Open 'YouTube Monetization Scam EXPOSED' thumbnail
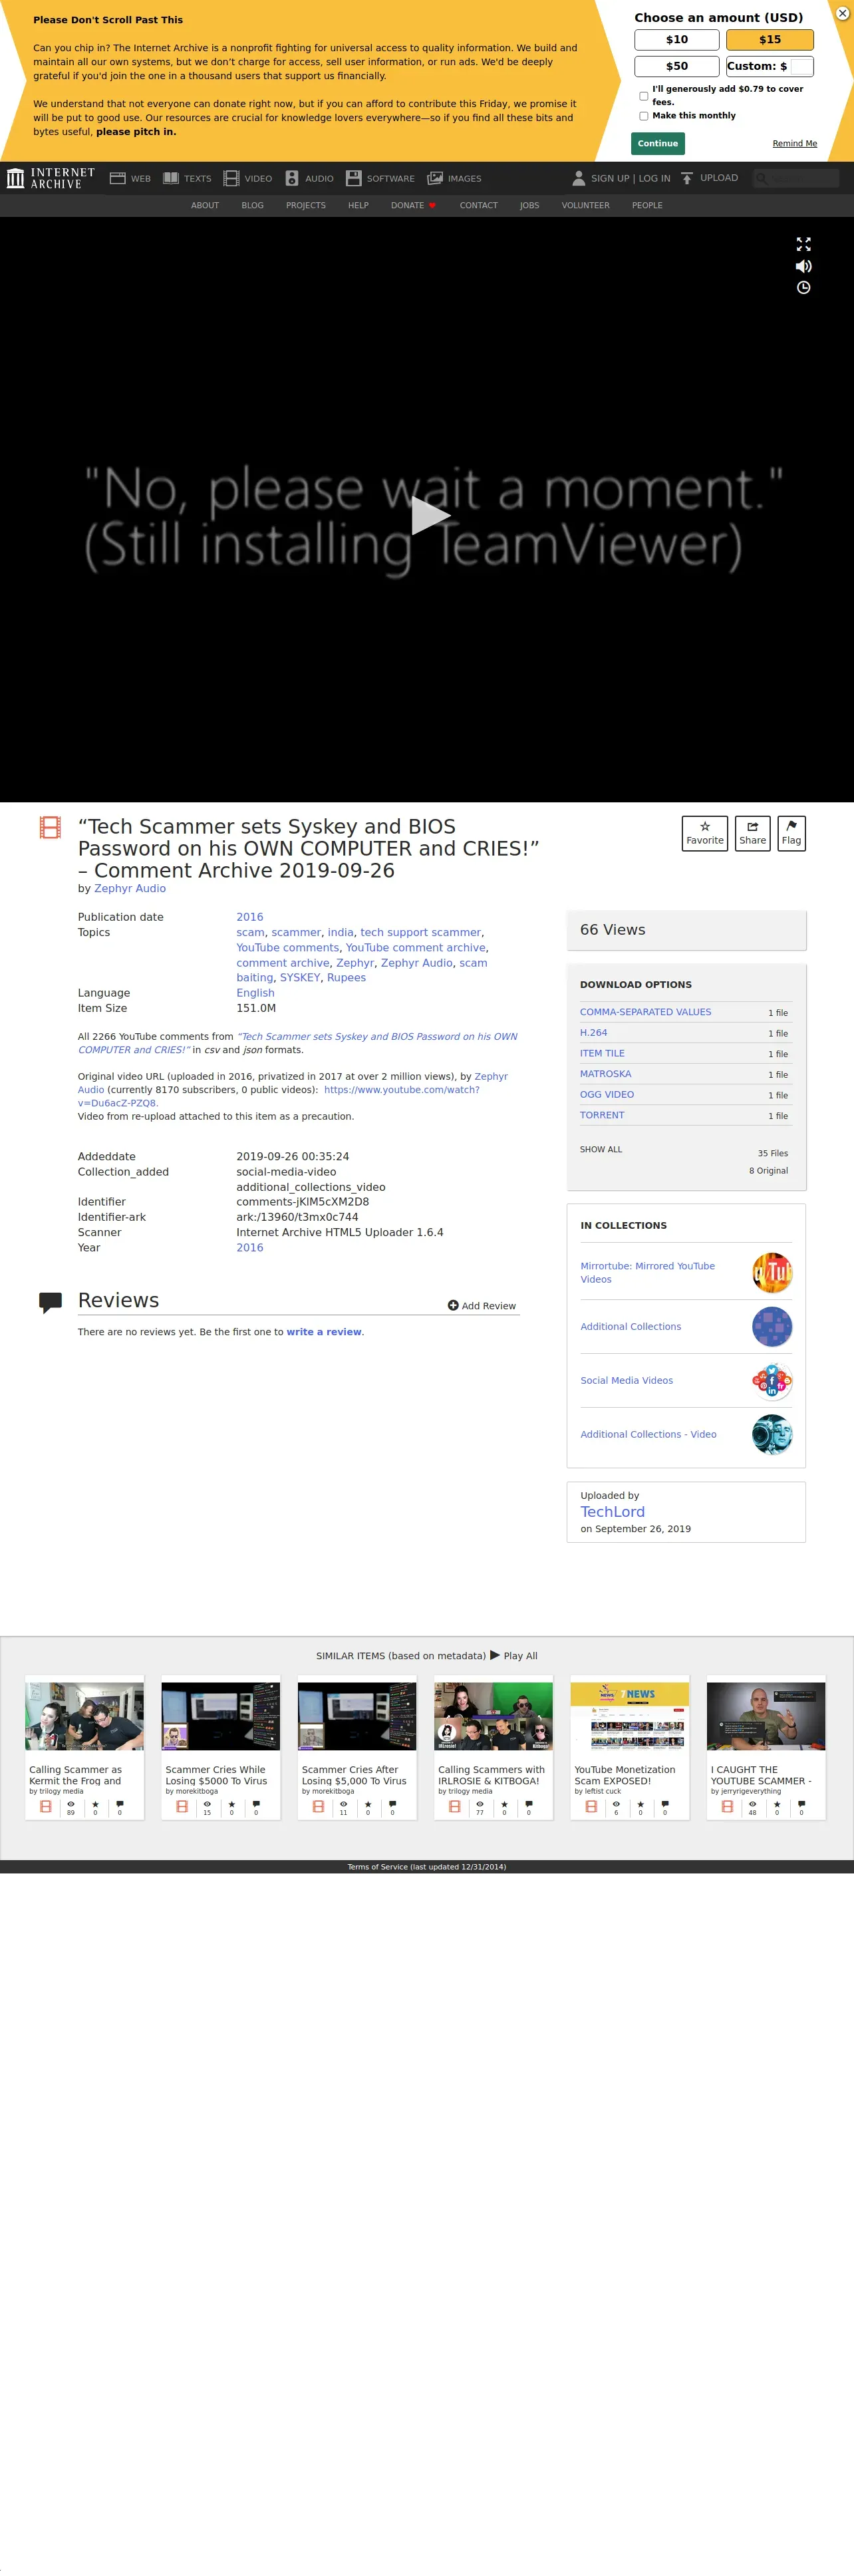This screenshot has height=2576, width=854. click(x=629, y=1716)
